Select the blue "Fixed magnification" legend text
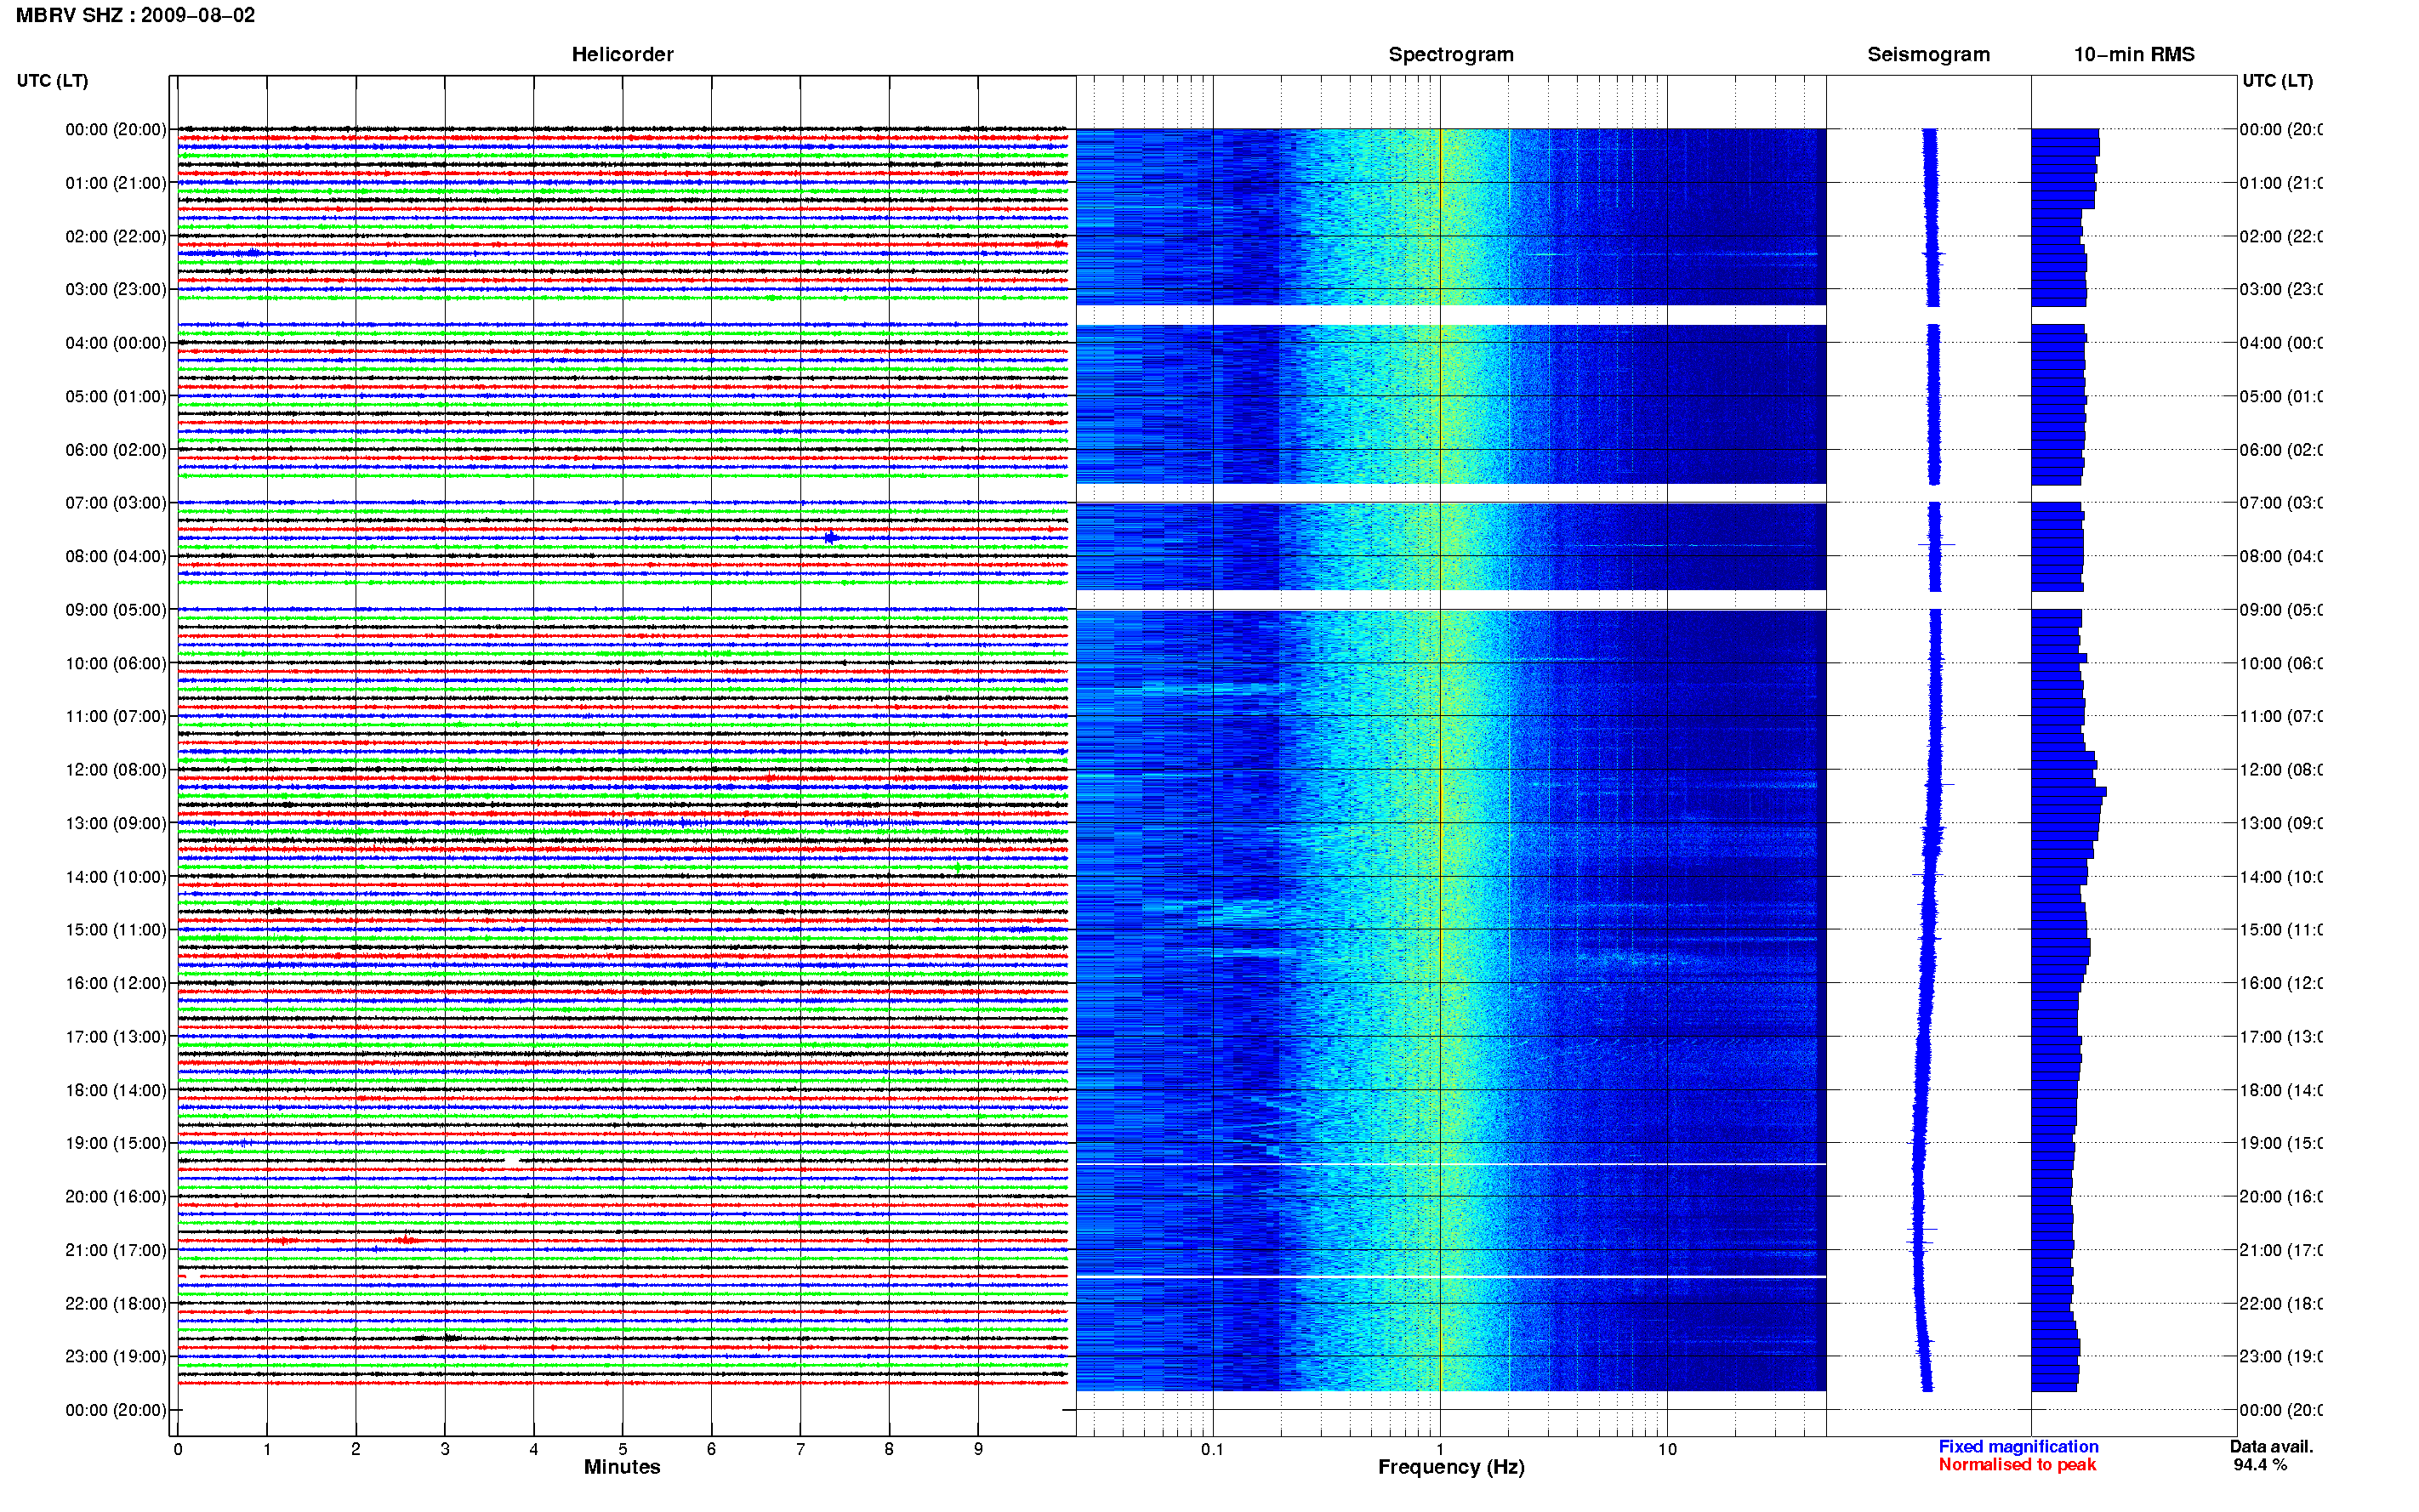Viewport: 2419px width, 1512px height. click(2018, 1446)
